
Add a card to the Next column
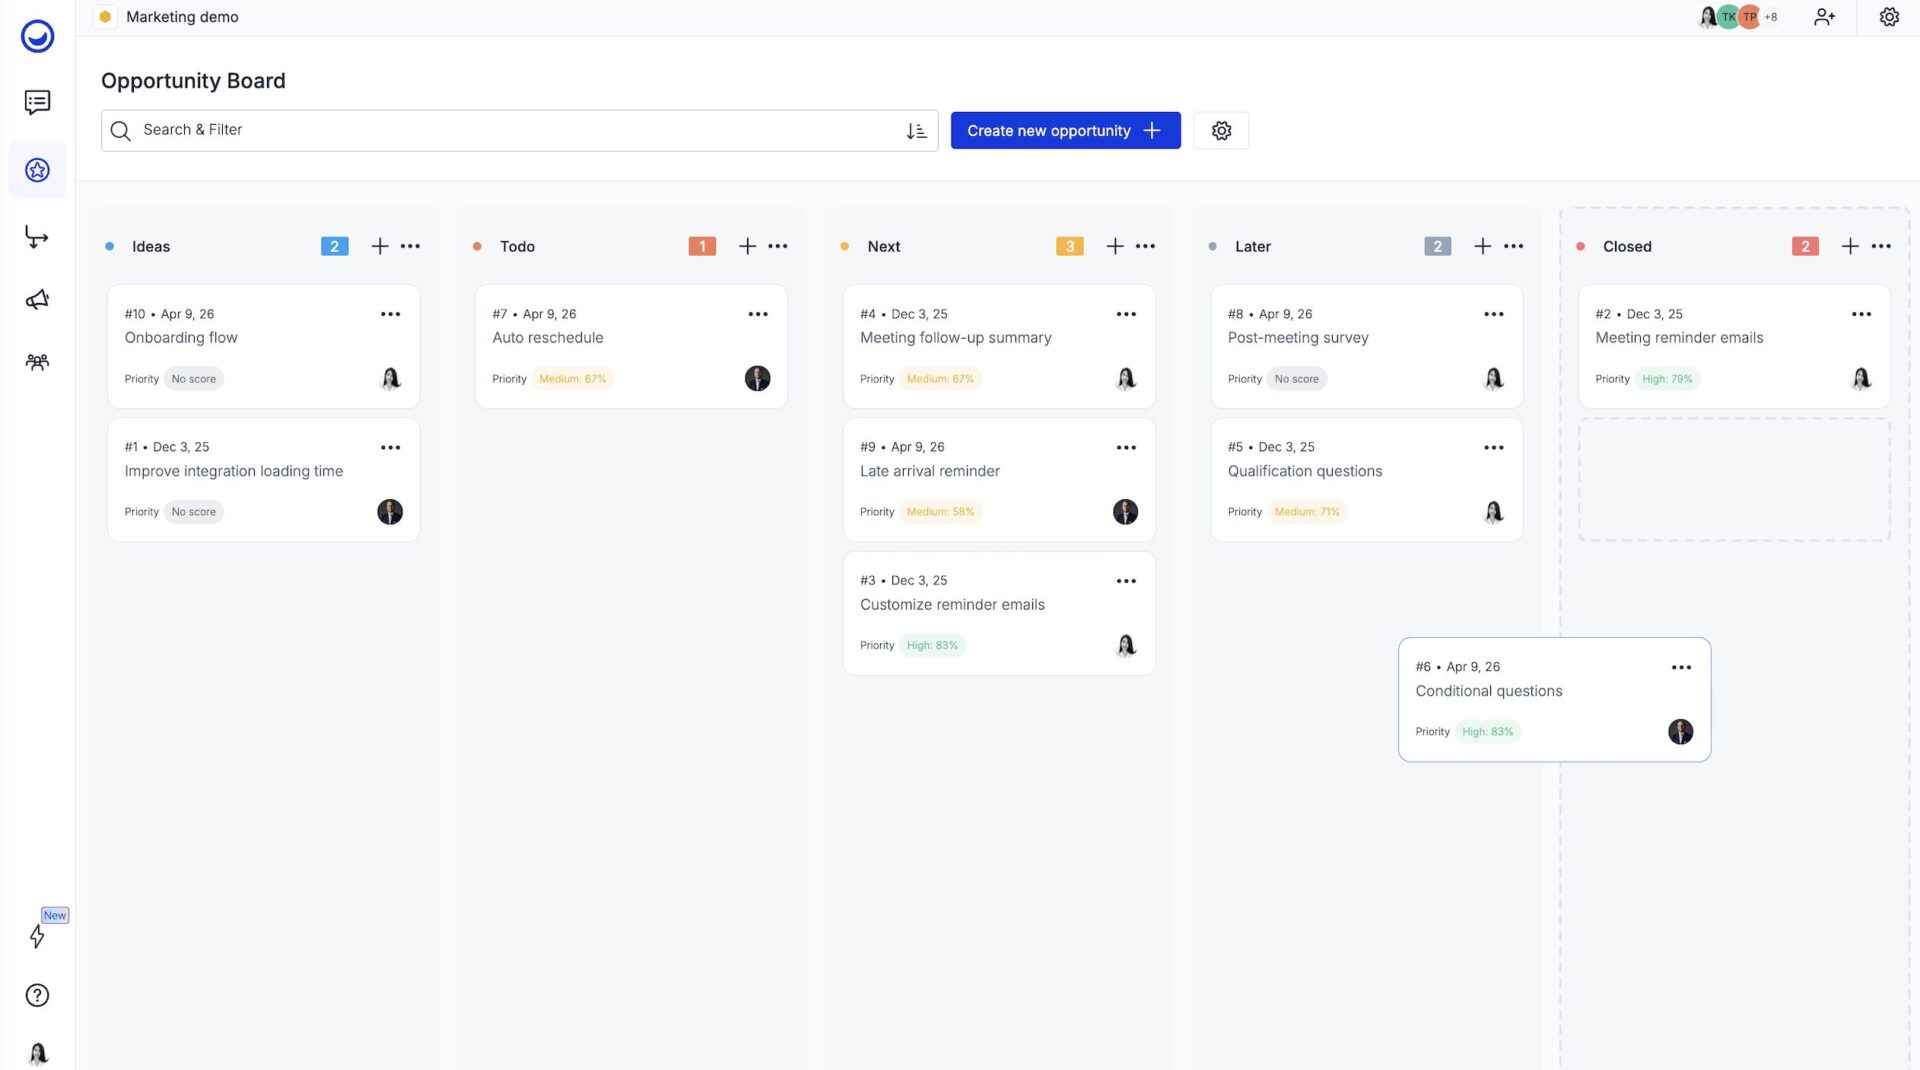(x=1115, y=246)
